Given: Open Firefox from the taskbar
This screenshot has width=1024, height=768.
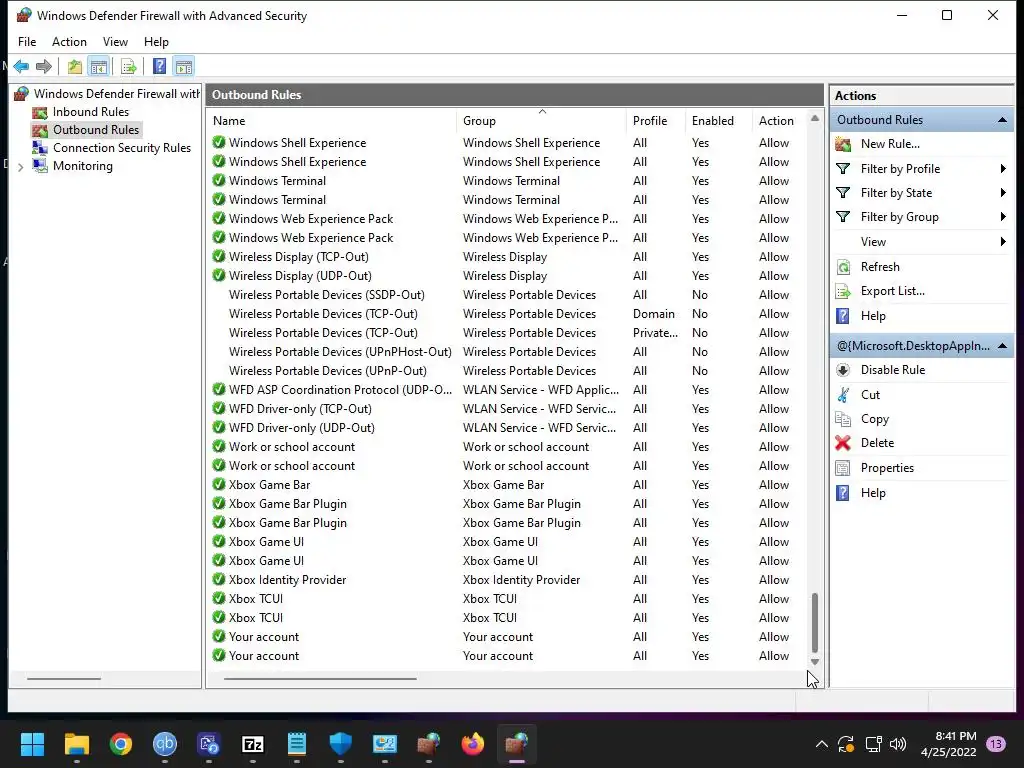Looking at the screenshot, I should 473,744.
